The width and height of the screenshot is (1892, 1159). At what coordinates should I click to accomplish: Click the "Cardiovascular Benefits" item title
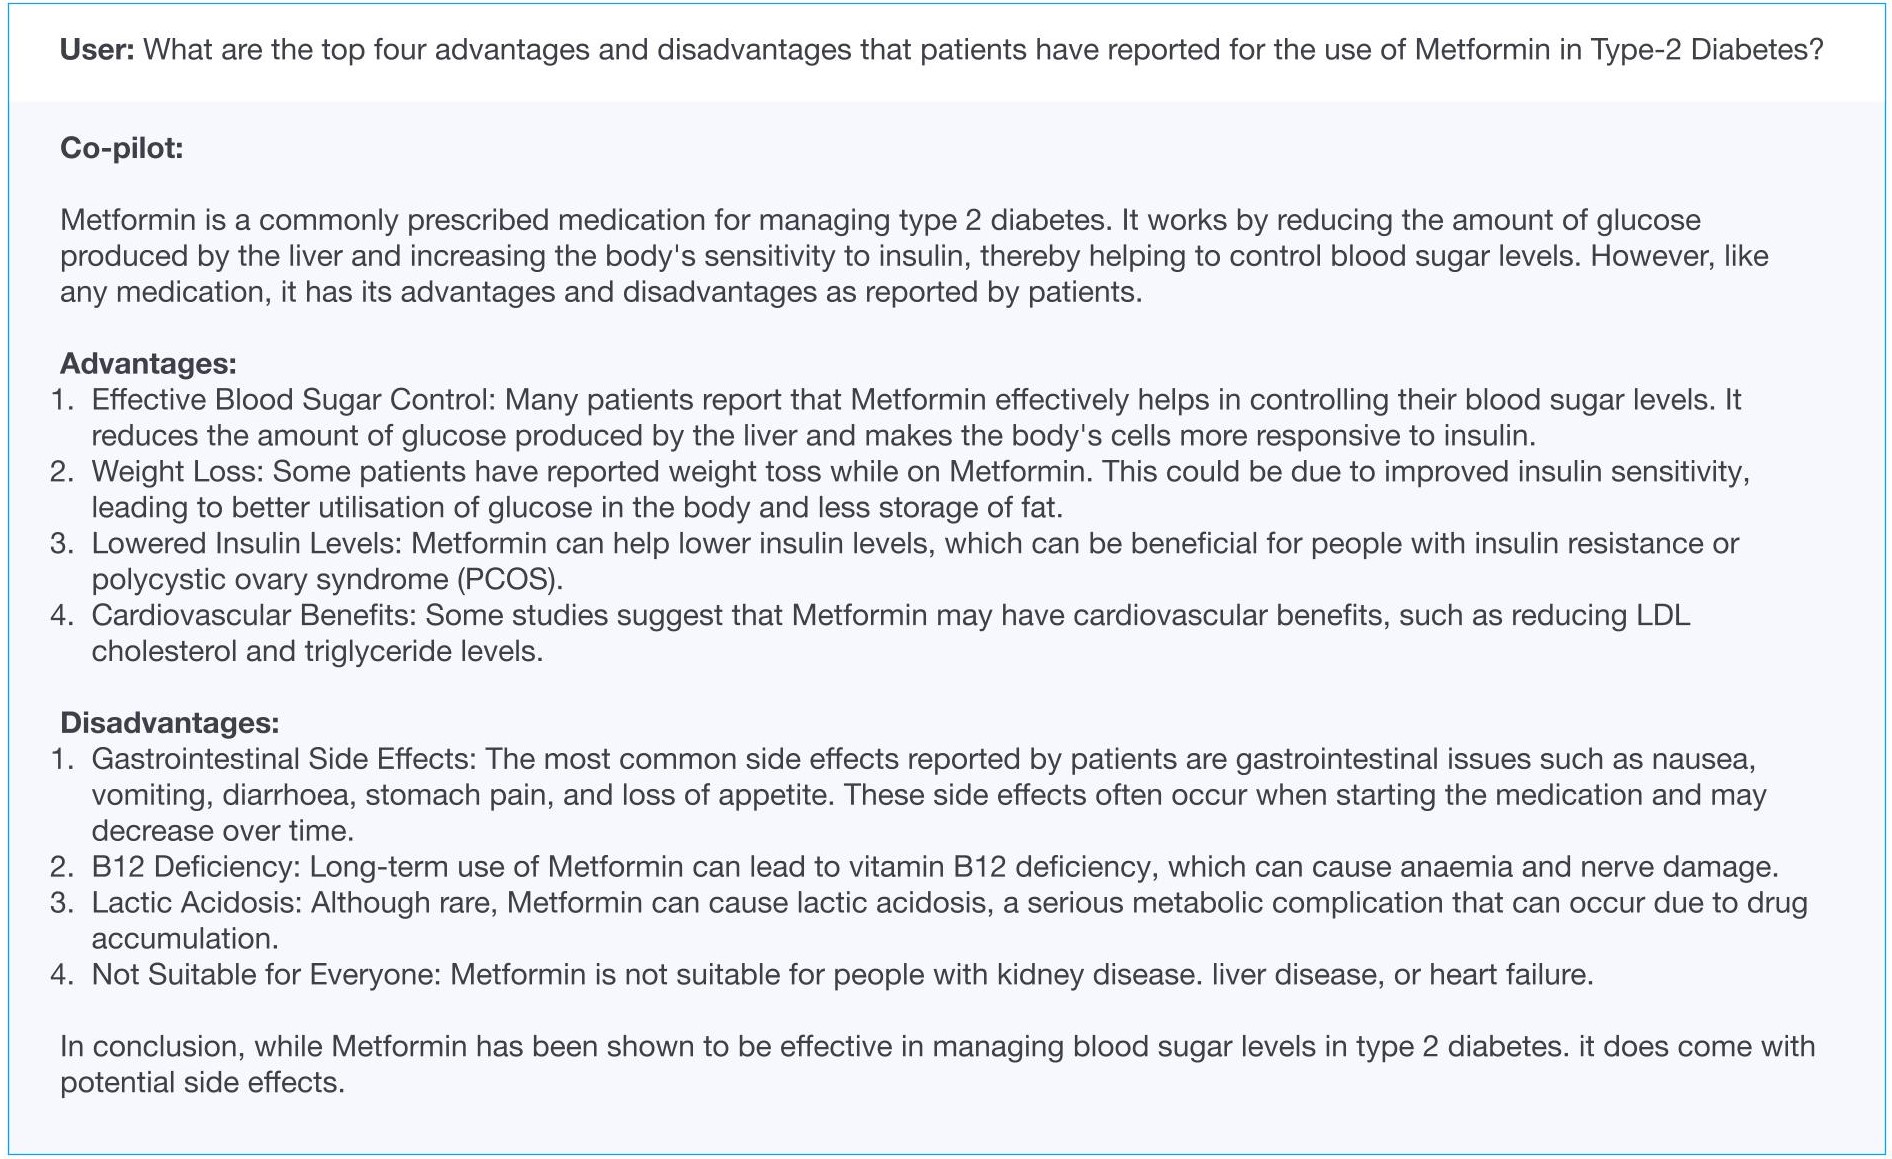(254, 616)
